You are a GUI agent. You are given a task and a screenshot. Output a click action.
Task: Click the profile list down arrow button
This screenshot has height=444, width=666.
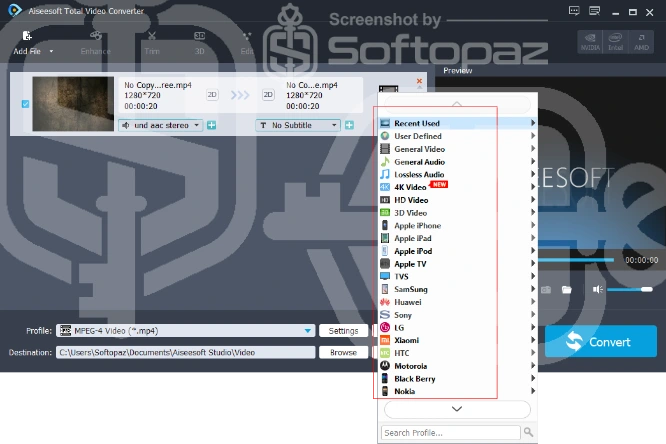tap(457, 409)
